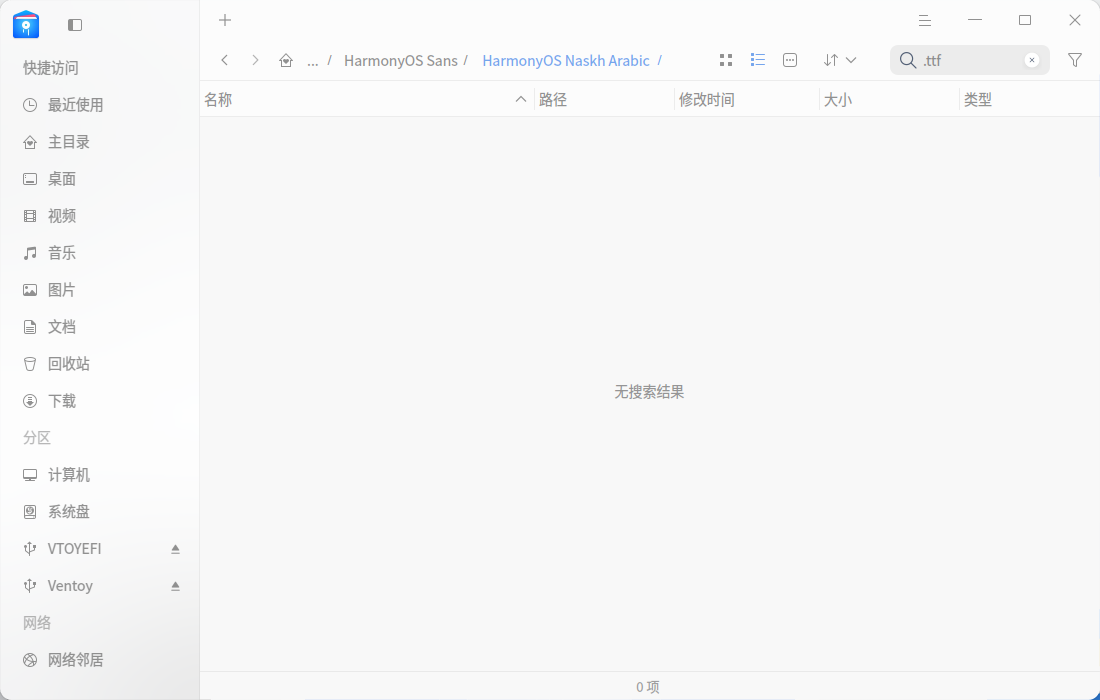Sort by 路径 column header
The image size is (1100, 700).
coord(553,100)
